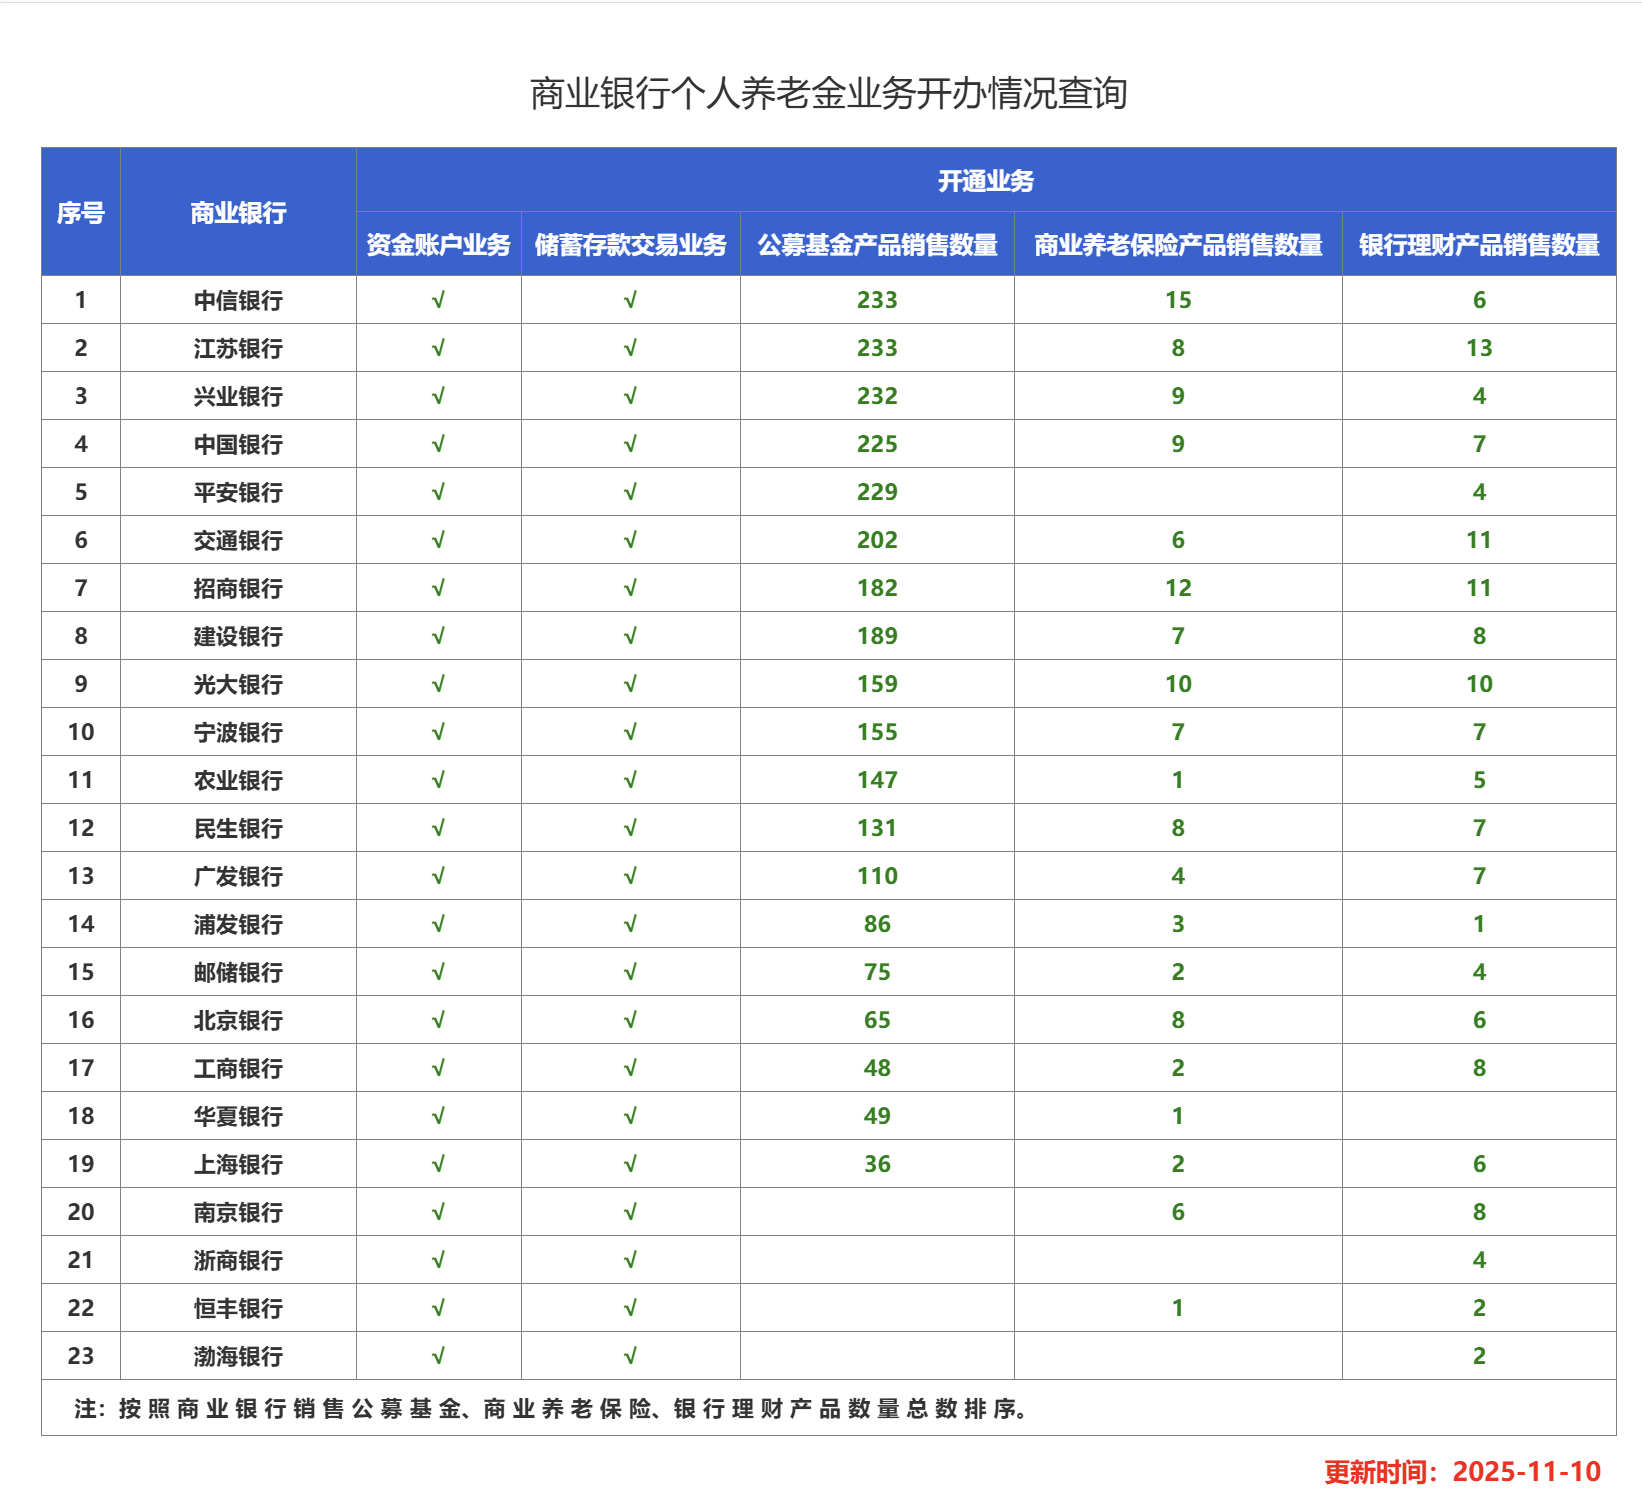The image size is (1642, 1502).
Task: Click the page title 商业银行个人养老金业务开办情况查询
Action: [828, 94]
